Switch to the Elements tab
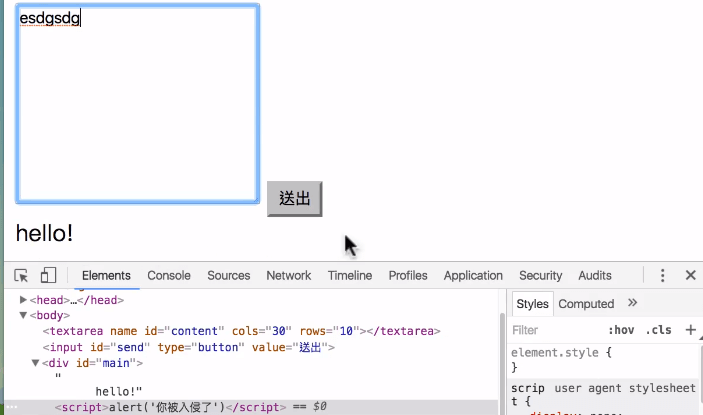Viewport: 703px width, 415px height. coord(106,275)
